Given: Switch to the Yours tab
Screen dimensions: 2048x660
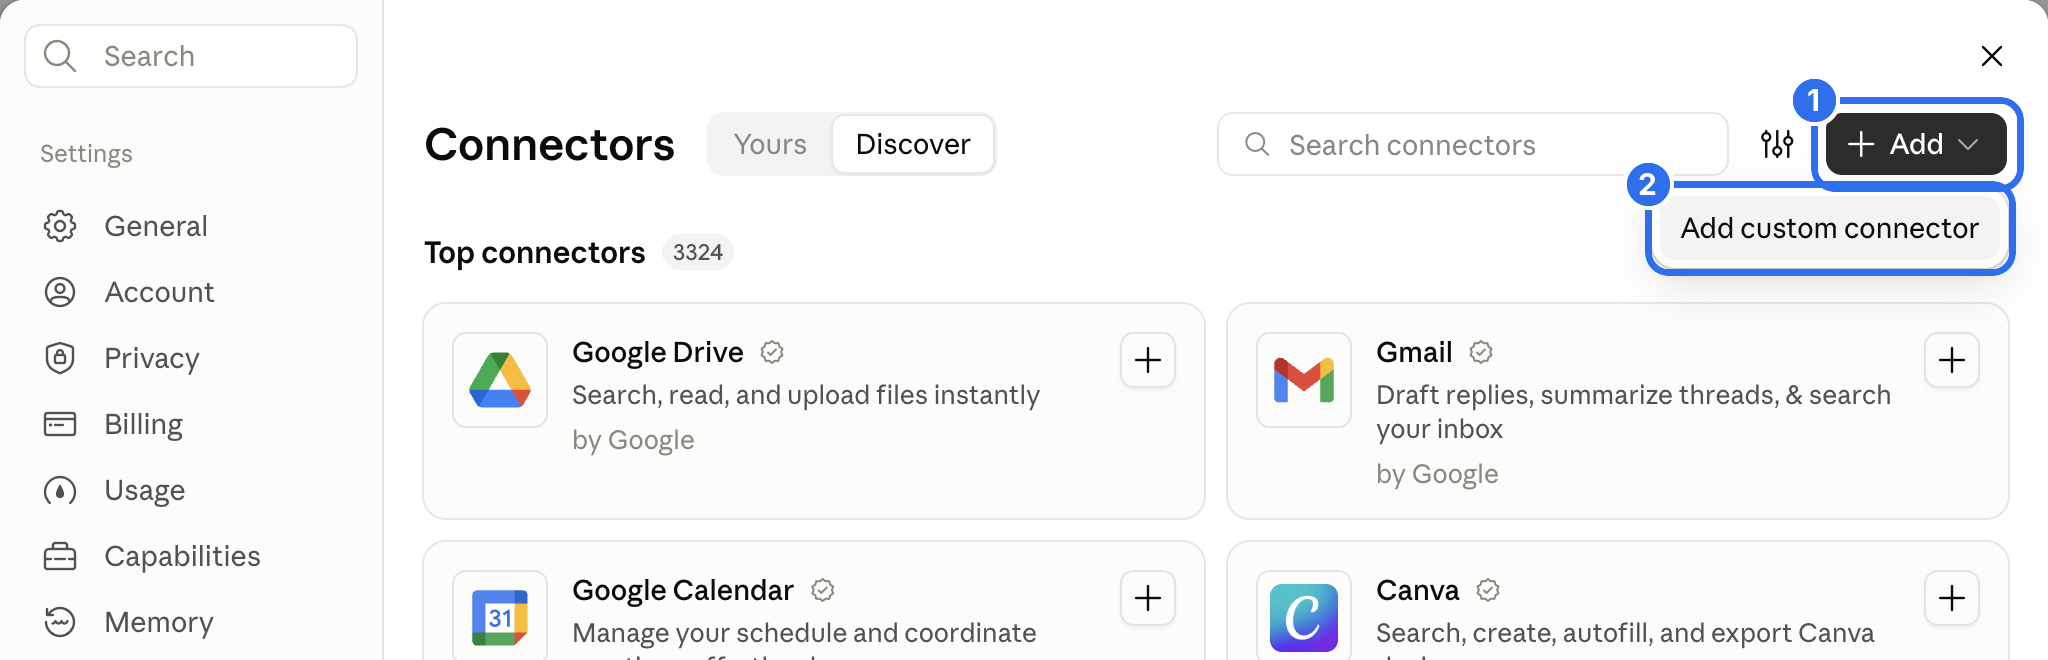Looking at the screenshot, I should coord(770,144).
